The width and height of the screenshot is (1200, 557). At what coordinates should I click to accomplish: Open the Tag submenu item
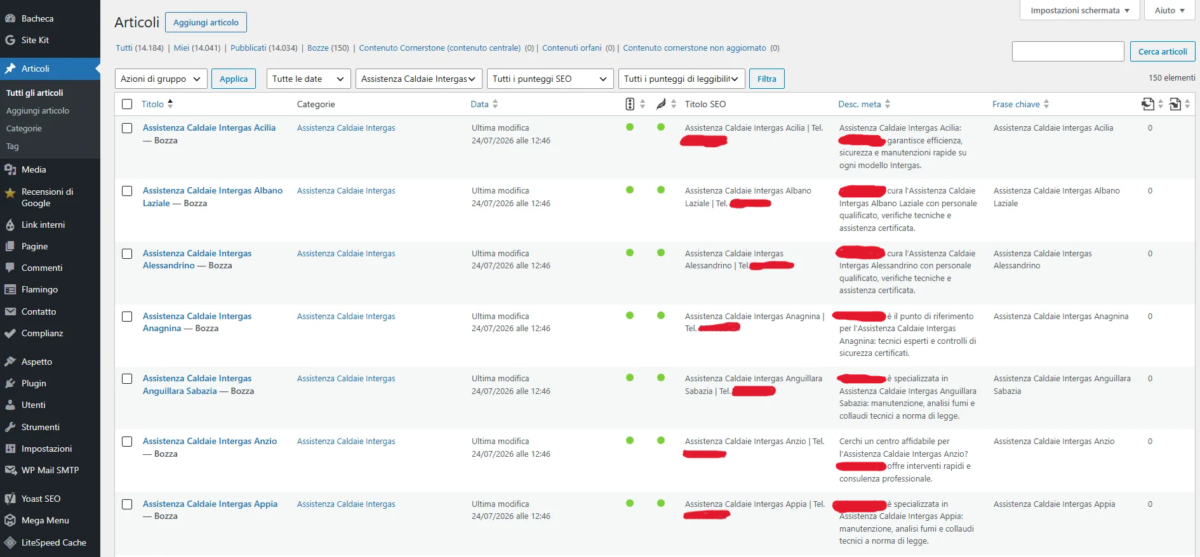point(12,146)
